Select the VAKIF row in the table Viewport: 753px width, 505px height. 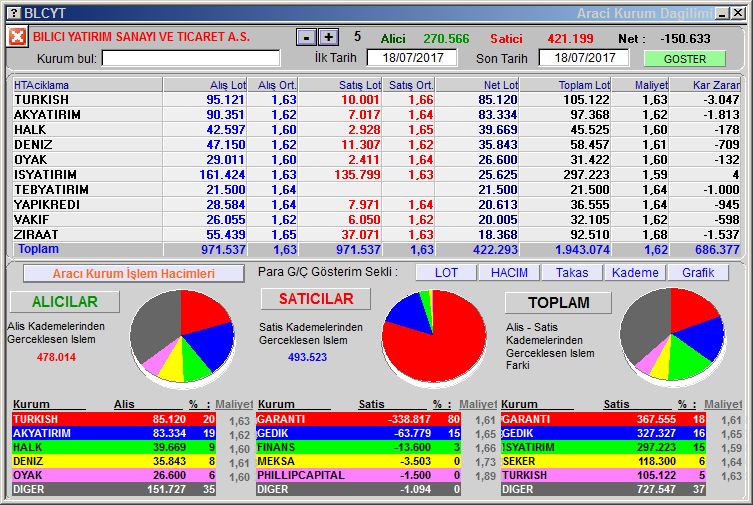pos(376,219)
